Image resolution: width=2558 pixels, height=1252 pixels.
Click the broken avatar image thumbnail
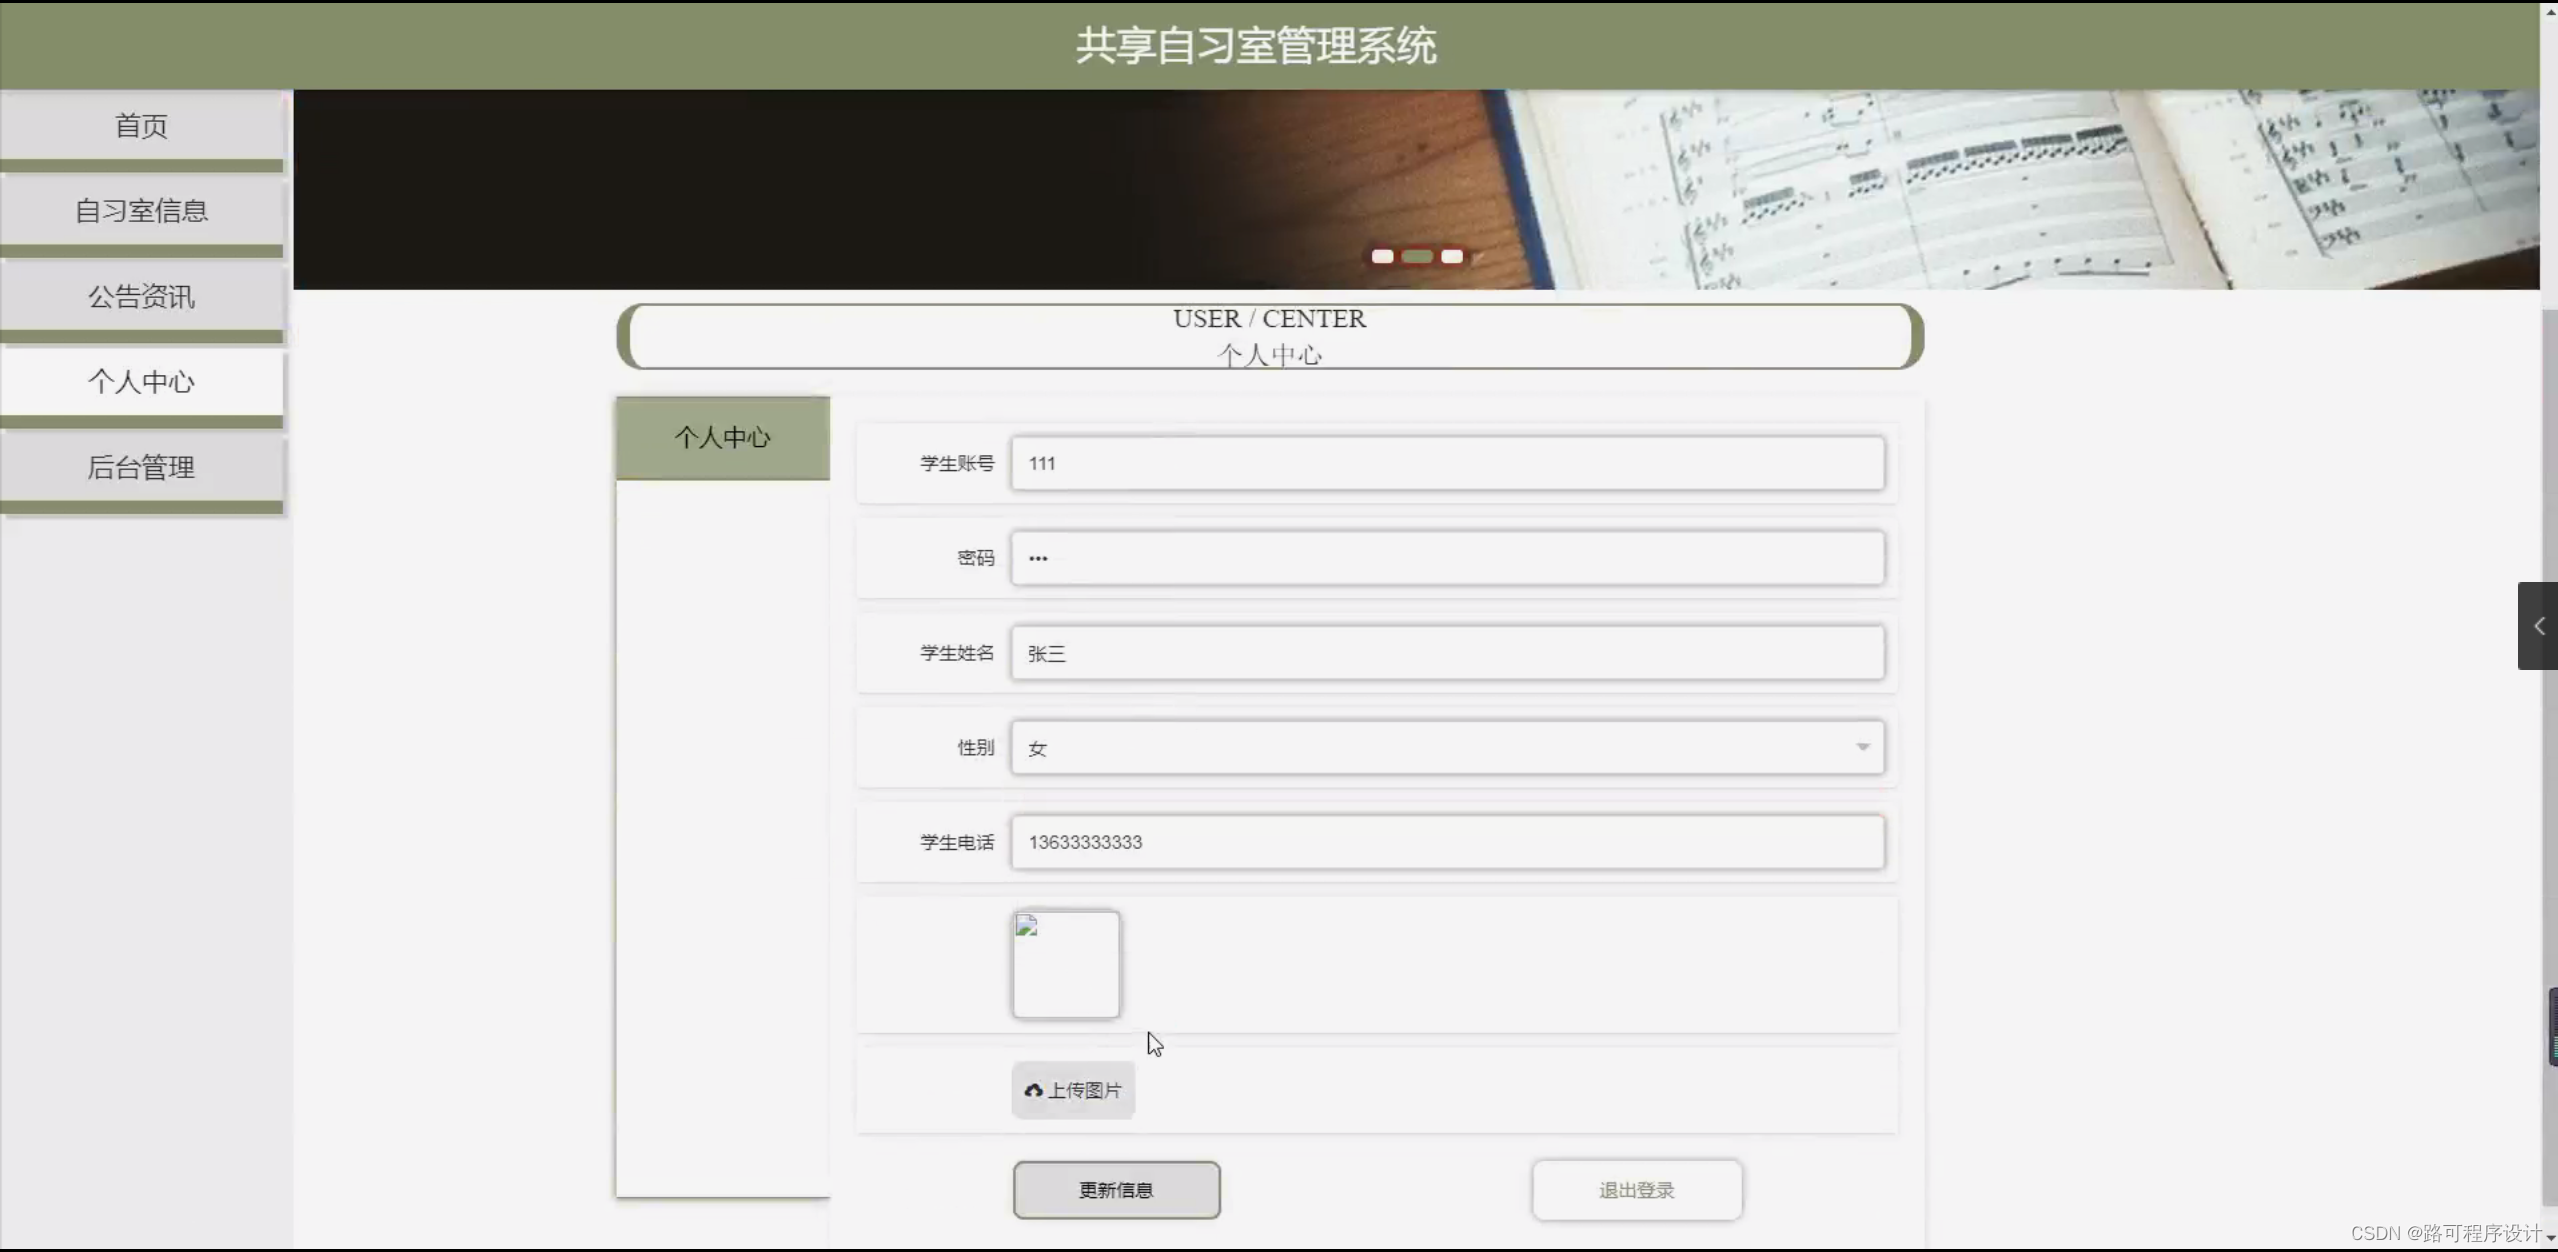click(x=1066, y=964)
